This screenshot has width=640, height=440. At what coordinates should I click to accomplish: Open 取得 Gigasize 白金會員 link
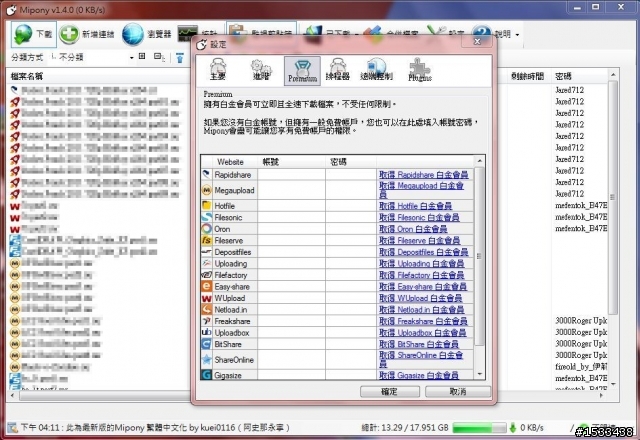[x=419, y=375]
